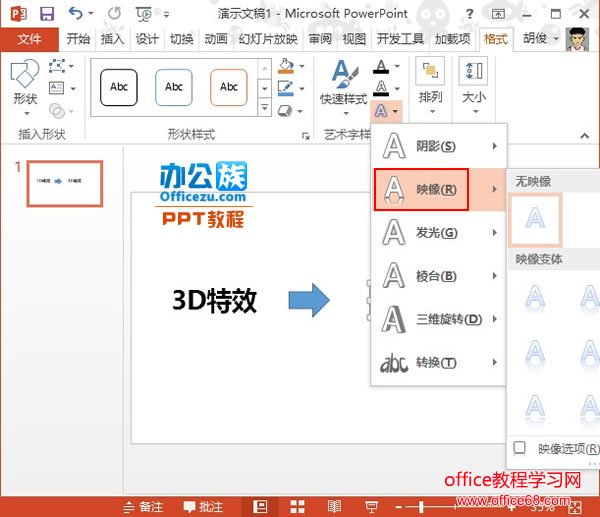The height and width of the screenshot is (517, 600).
Task: Switch to the Design (设计) tab
Action: tap(147, 39)
